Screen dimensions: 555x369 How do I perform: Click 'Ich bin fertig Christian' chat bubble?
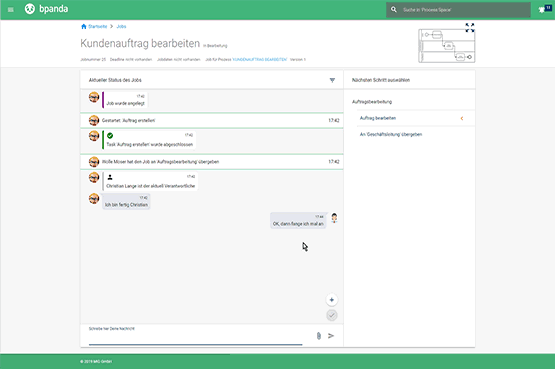point(126,201)
